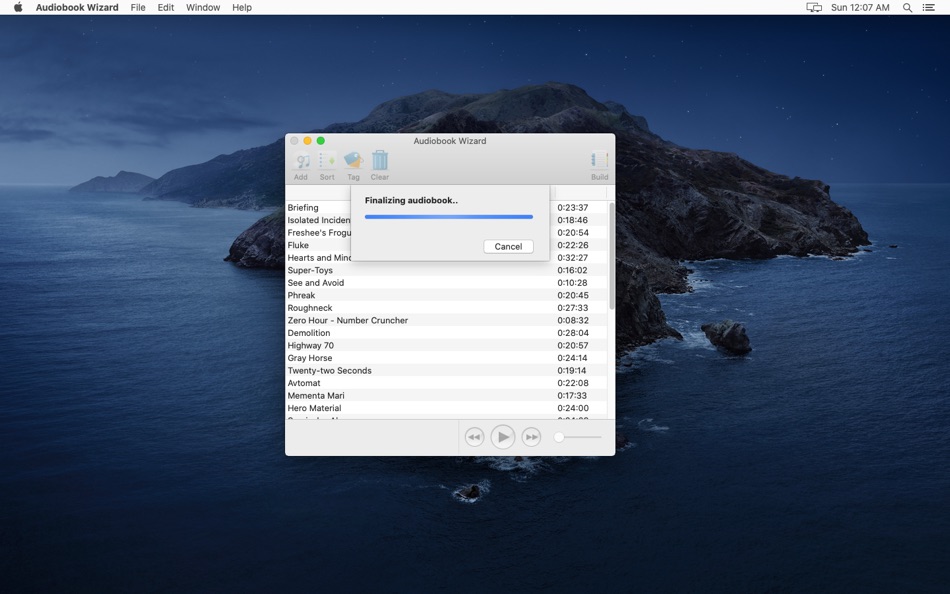The height and width of the screenshot is (594, 950).
Task: Click the clock showing Sun 12:07 AM
Action: tap(860, 7)
